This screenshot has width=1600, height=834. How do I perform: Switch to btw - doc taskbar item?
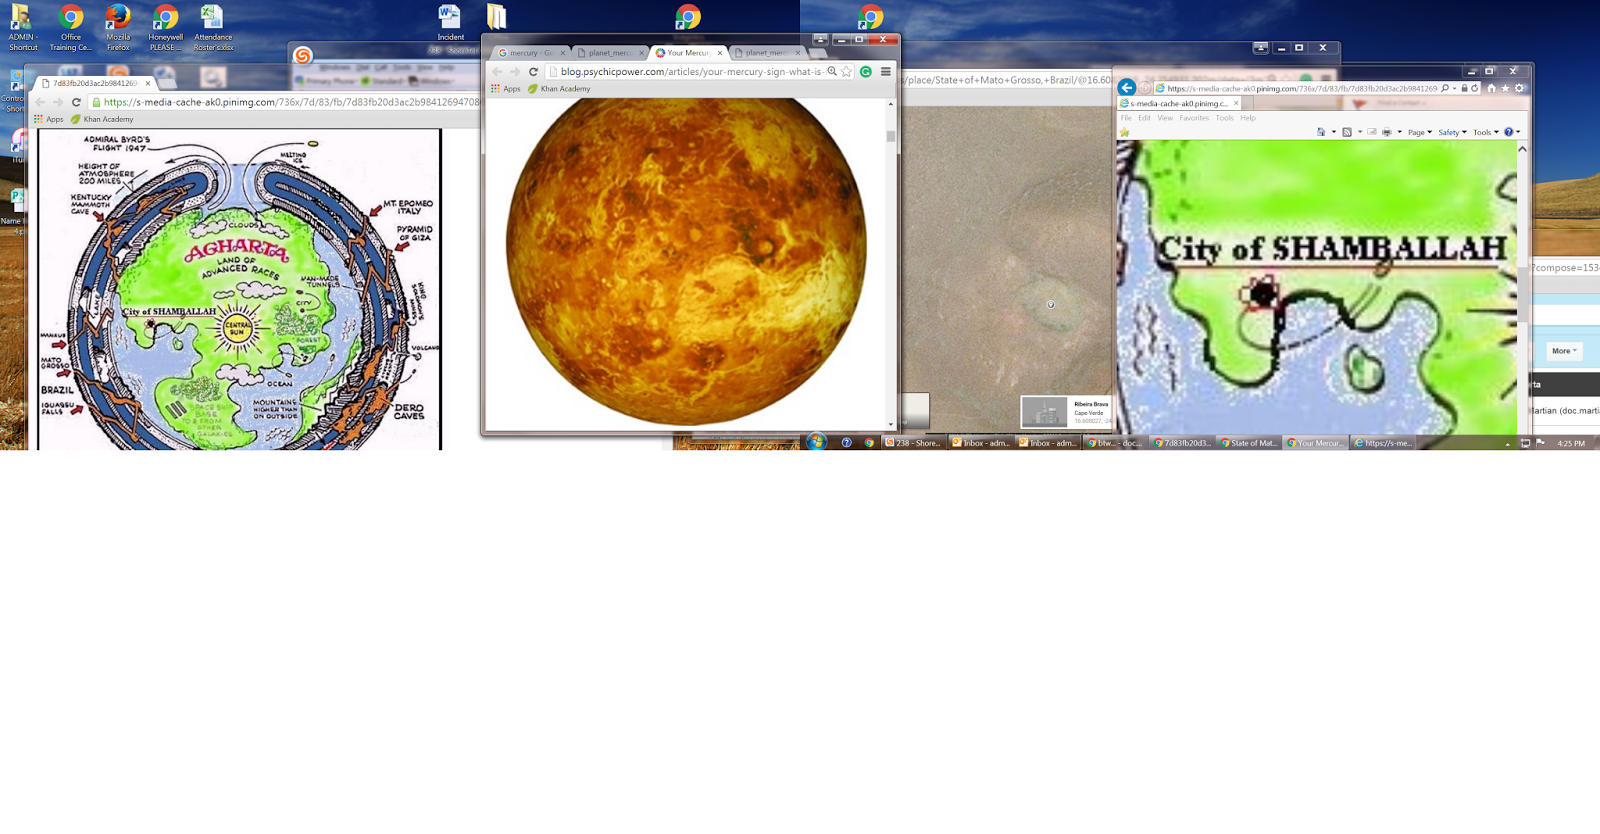tap(1115, 443)
